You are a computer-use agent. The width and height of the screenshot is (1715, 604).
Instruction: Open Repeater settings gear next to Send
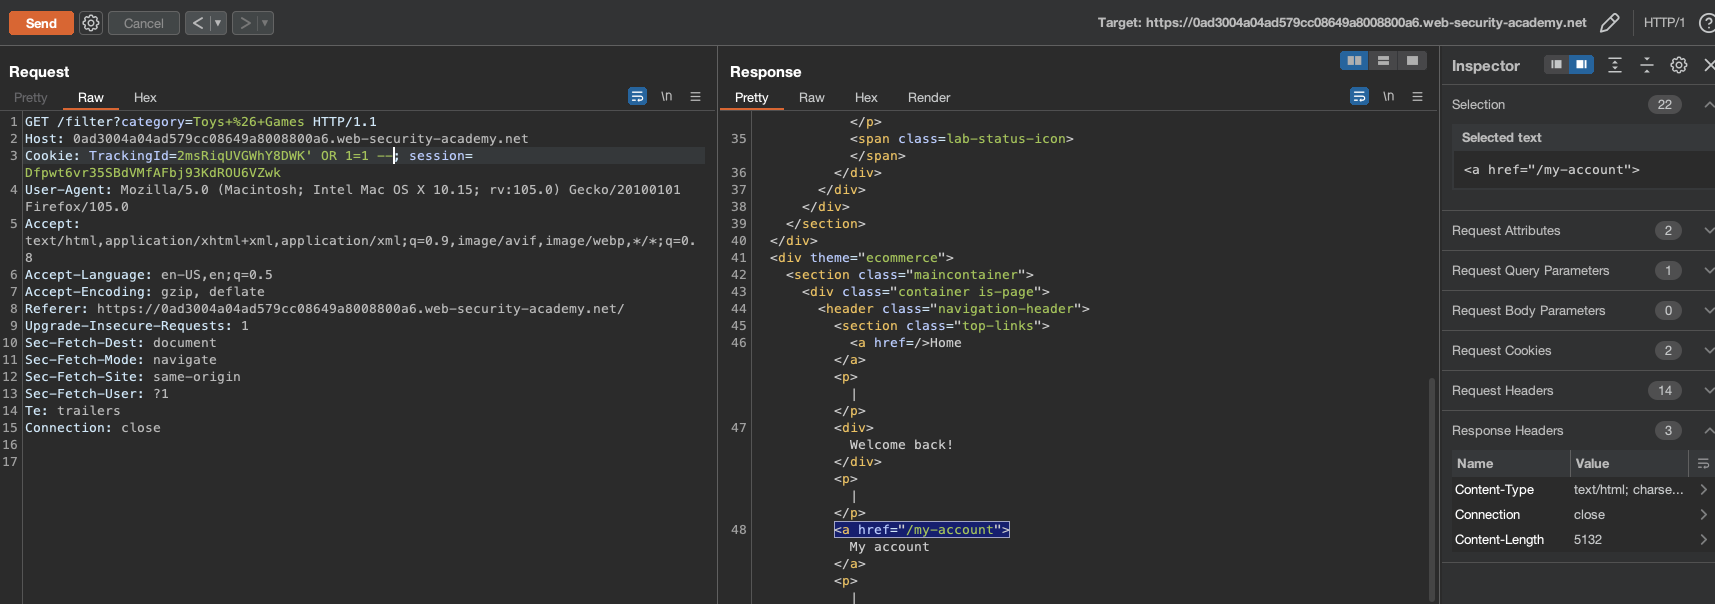click(91, 23)
